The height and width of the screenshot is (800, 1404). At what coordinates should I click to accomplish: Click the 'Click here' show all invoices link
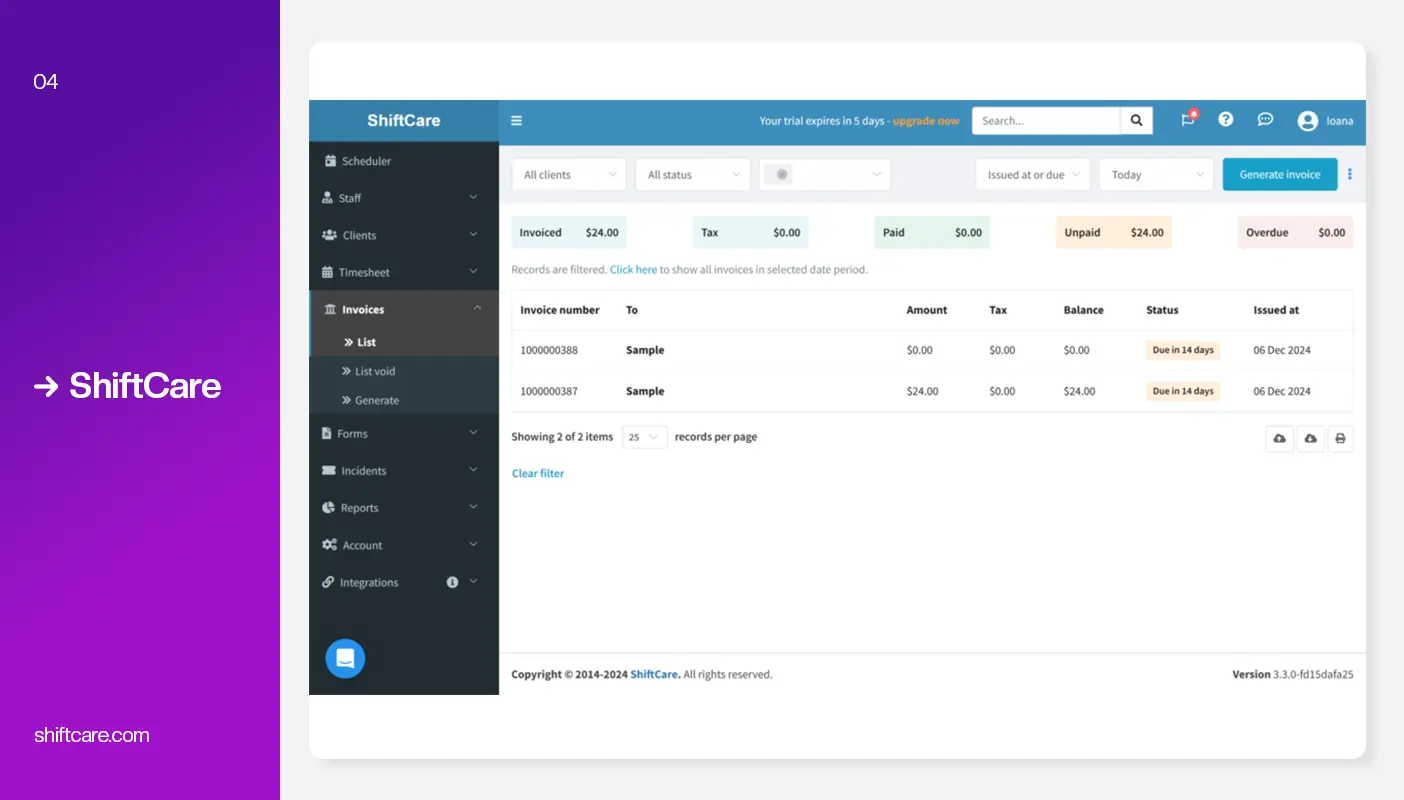(x=634, y=270)
